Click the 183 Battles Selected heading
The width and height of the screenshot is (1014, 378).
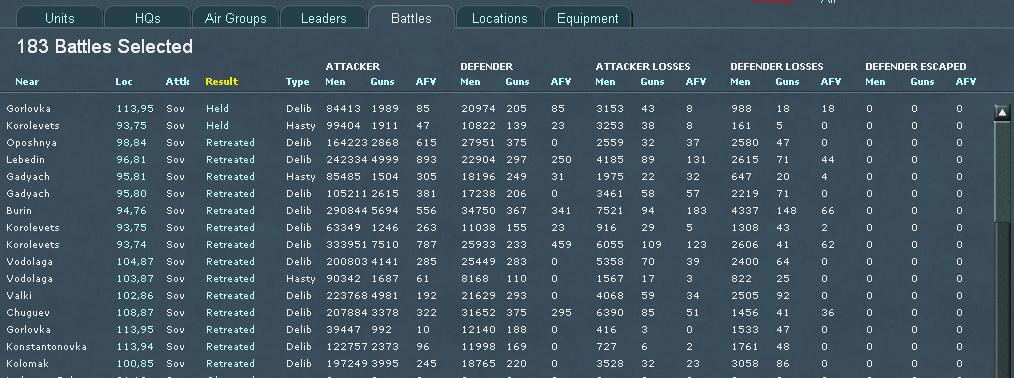[105, 47]
